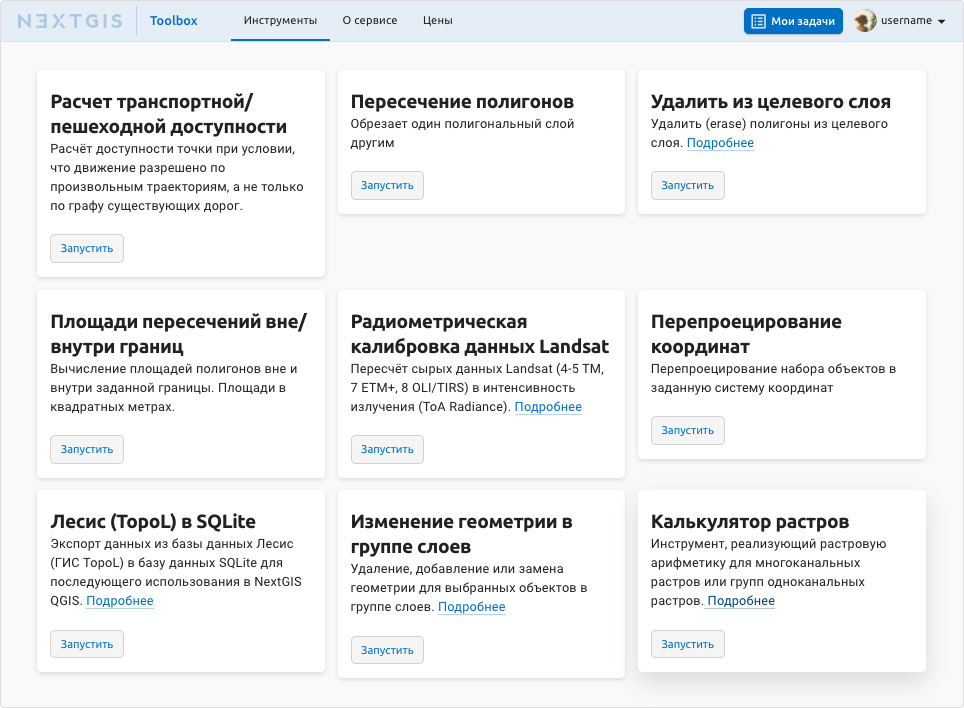Click Подробнее in Удалить из целевого слоя card
Image resolution: width=964 pixels, height=708 pixels.
point(720,143)
